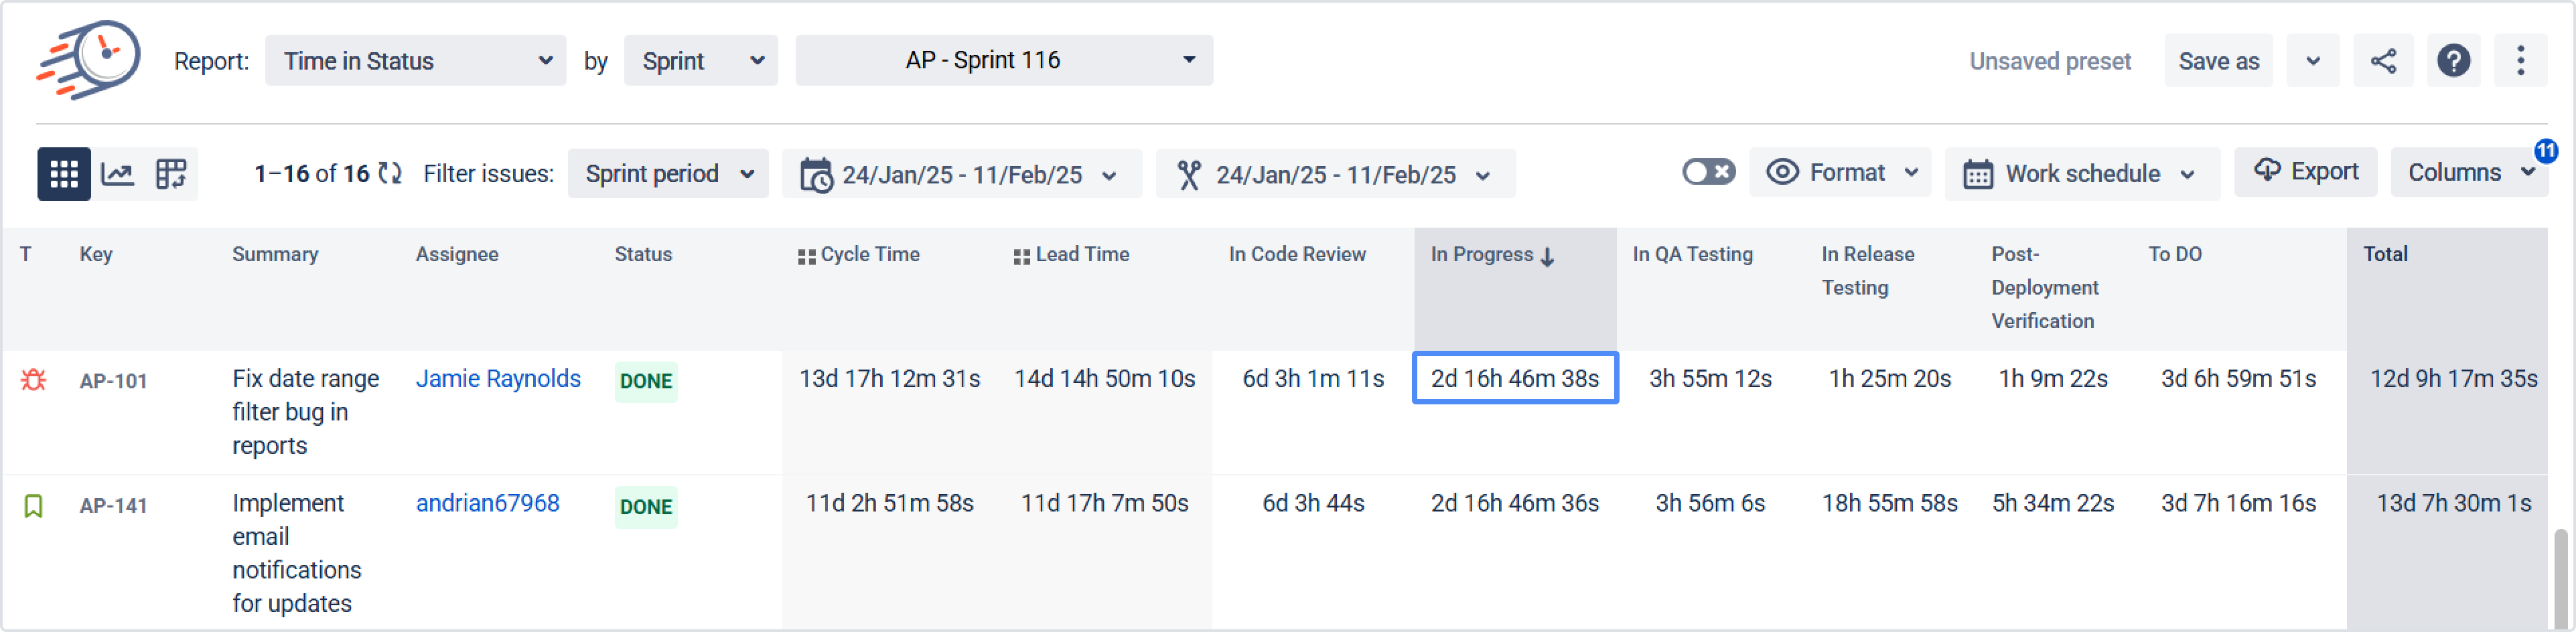
Task: Open Jamie Raynolds assignee link
Action: pyautogui.click(x=497, y=379)
